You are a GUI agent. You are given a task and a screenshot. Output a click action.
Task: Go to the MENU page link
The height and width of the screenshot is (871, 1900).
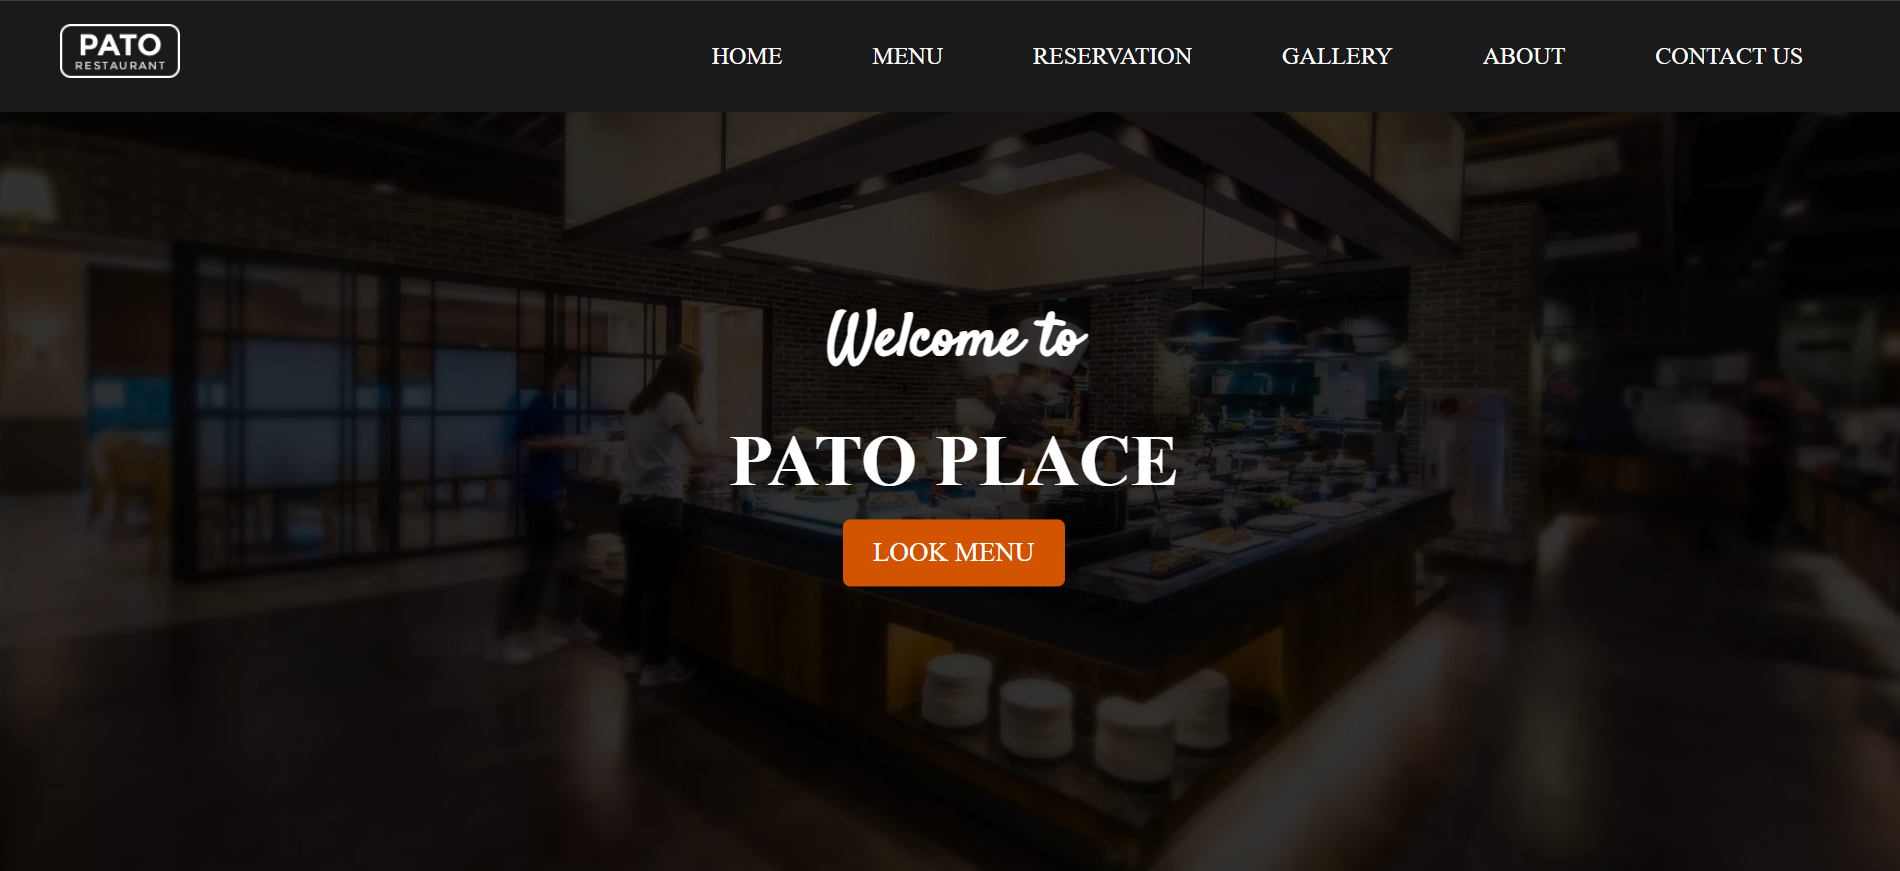click(907, 56)
